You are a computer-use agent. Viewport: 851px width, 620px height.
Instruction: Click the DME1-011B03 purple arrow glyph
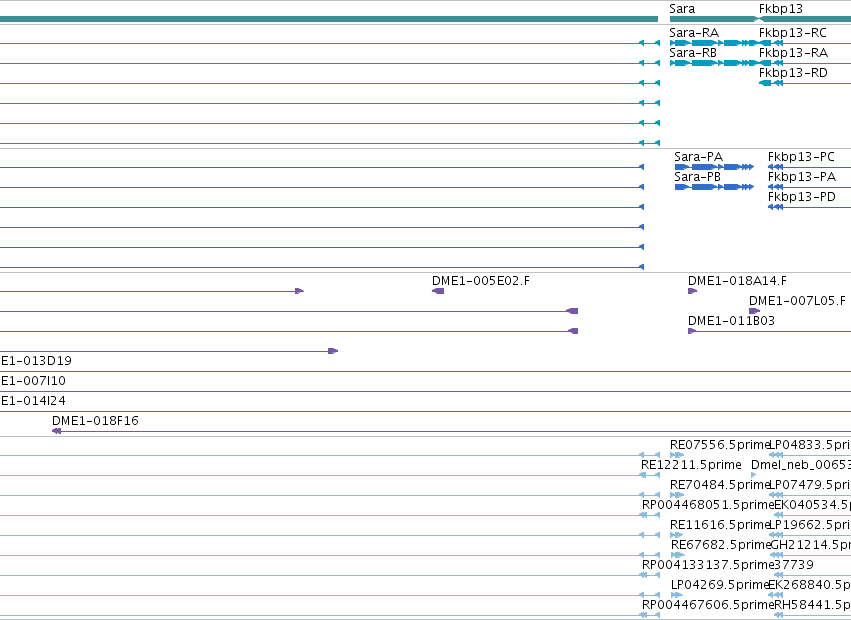click(x=692, y=331)
